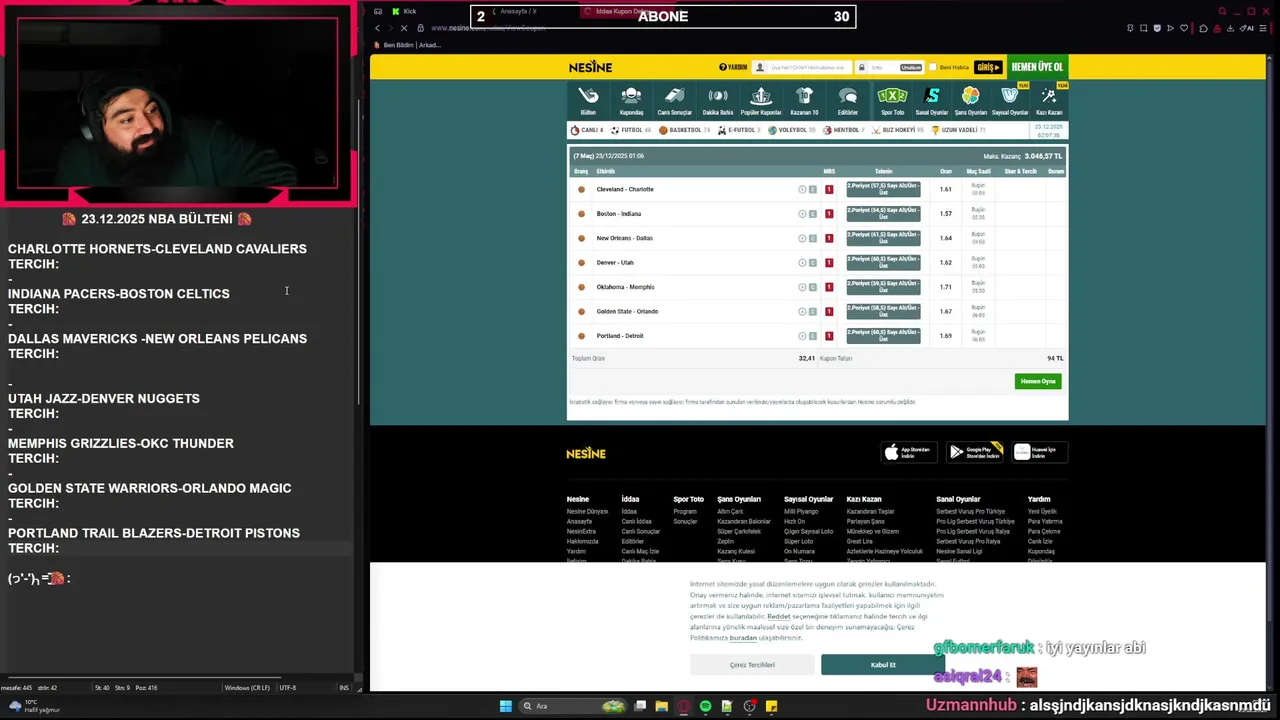Click the Şifre password field

pyautogui.click(x=889, y=67)
